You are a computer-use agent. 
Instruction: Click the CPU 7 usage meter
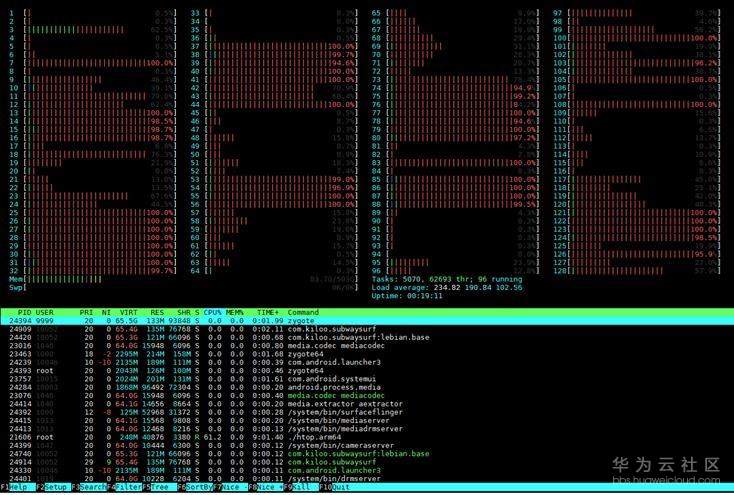click(x=93, y=63)
